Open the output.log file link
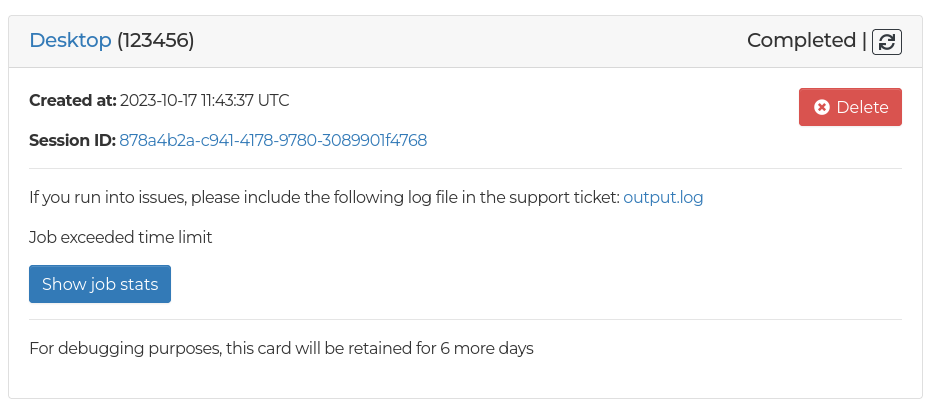The width and height of the screenshot is (938, 413). pos(663,197)
